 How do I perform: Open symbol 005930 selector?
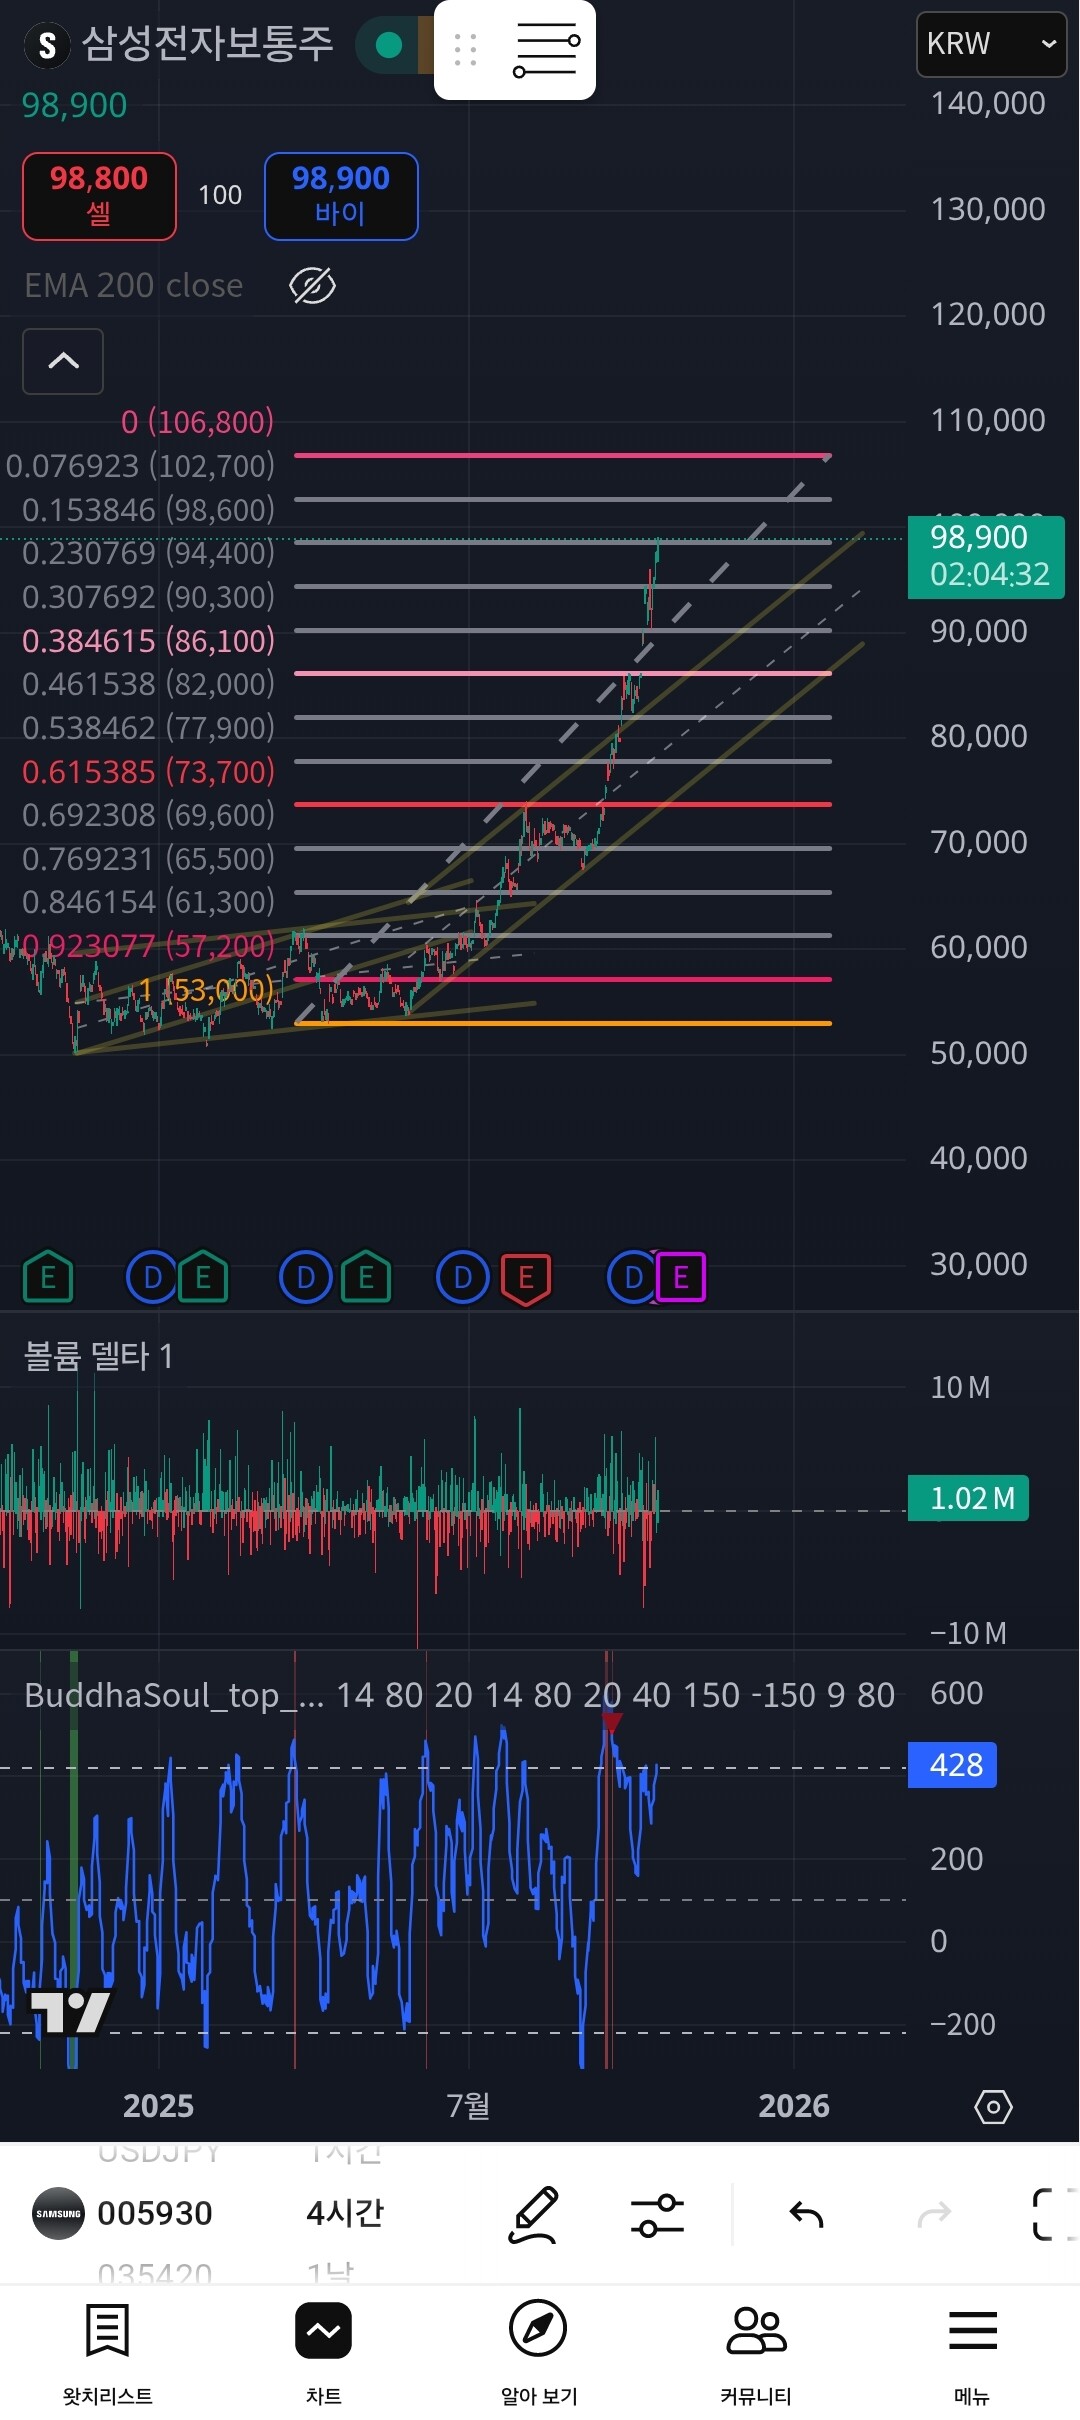coord(155,2213)
